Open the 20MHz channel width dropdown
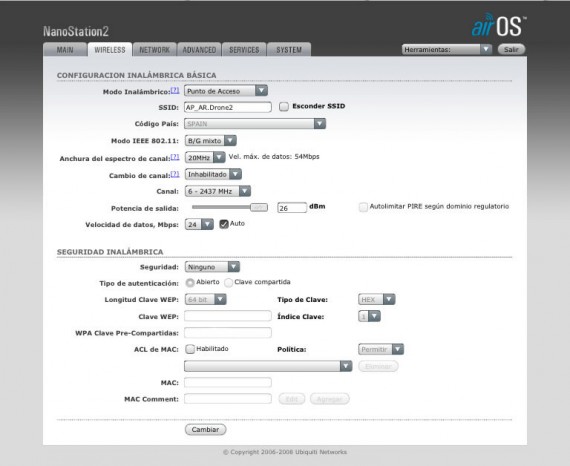The width and height of the screenshot is (570, 466). click(x=205, y=157)
